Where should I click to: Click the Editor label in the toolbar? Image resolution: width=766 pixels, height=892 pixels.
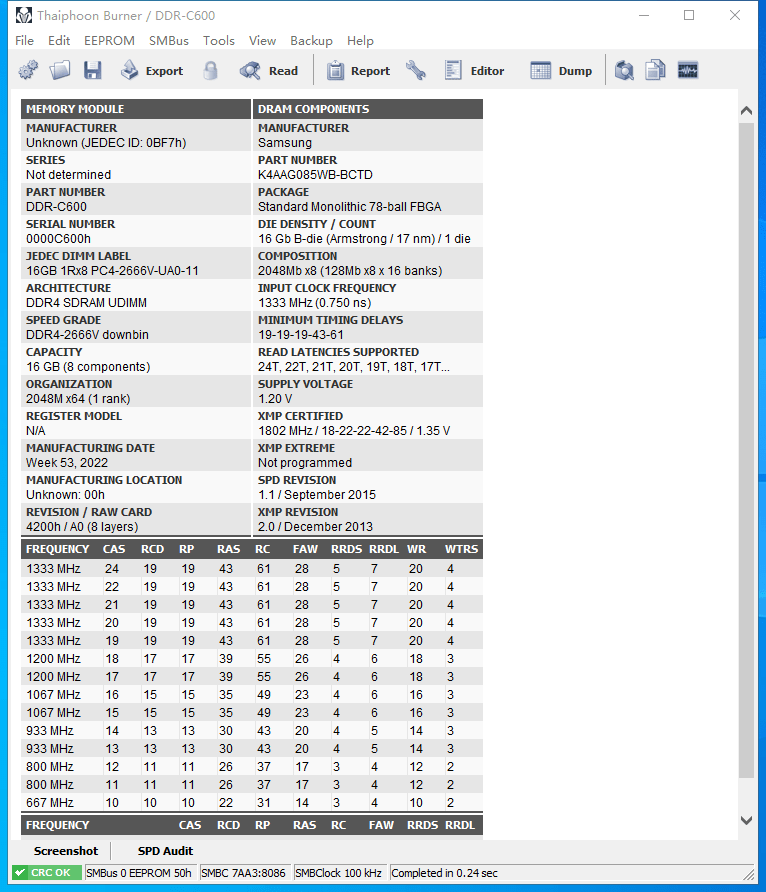(x=487, y=71)
